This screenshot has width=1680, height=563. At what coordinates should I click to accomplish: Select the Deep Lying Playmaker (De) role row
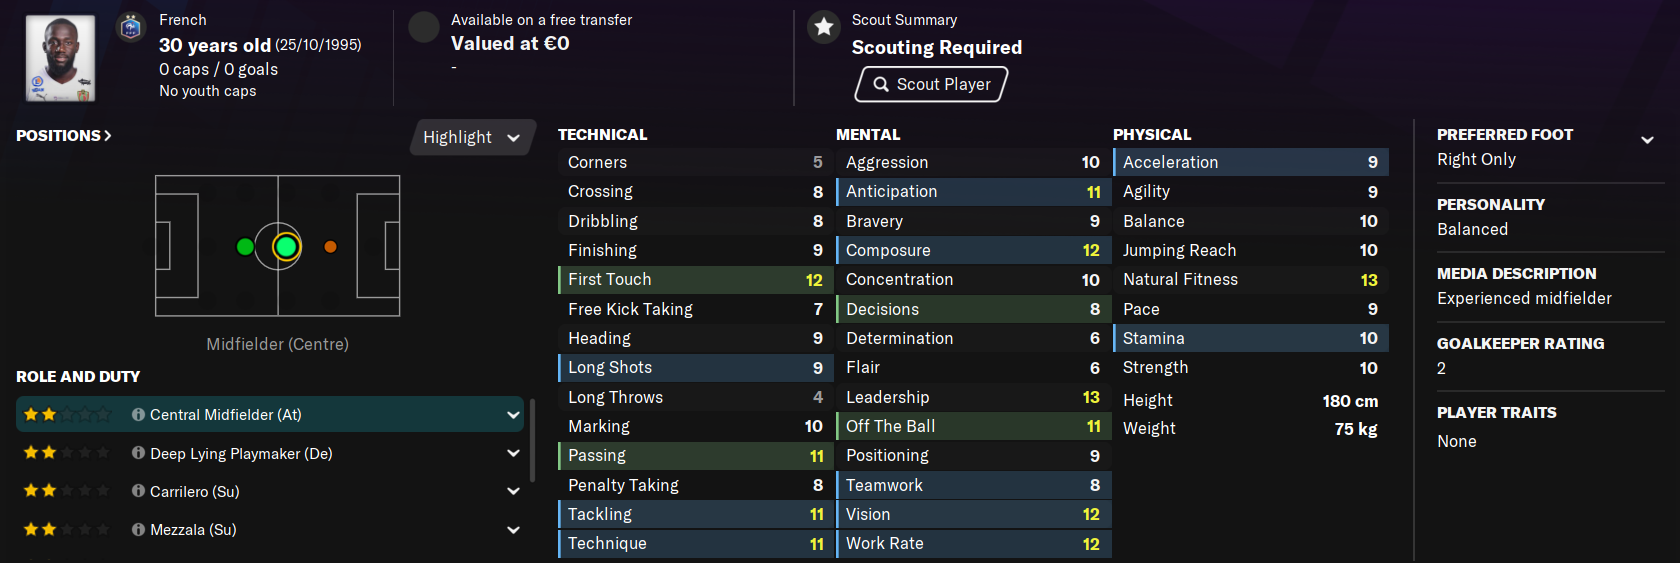[x=270, y=453]
